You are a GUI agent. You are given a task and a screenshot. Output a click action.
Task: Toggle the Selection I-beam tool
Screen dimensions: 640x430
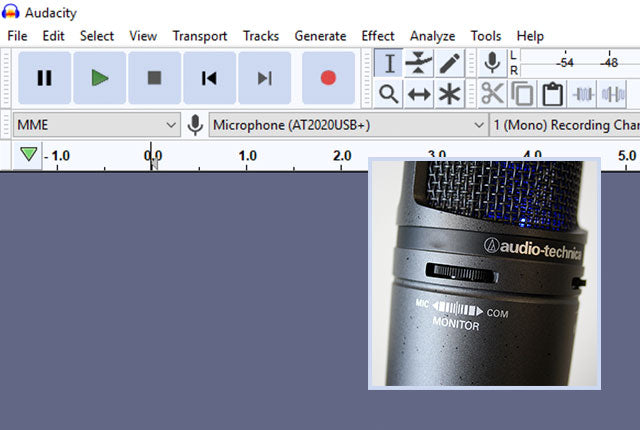click(x=389, y=63)
